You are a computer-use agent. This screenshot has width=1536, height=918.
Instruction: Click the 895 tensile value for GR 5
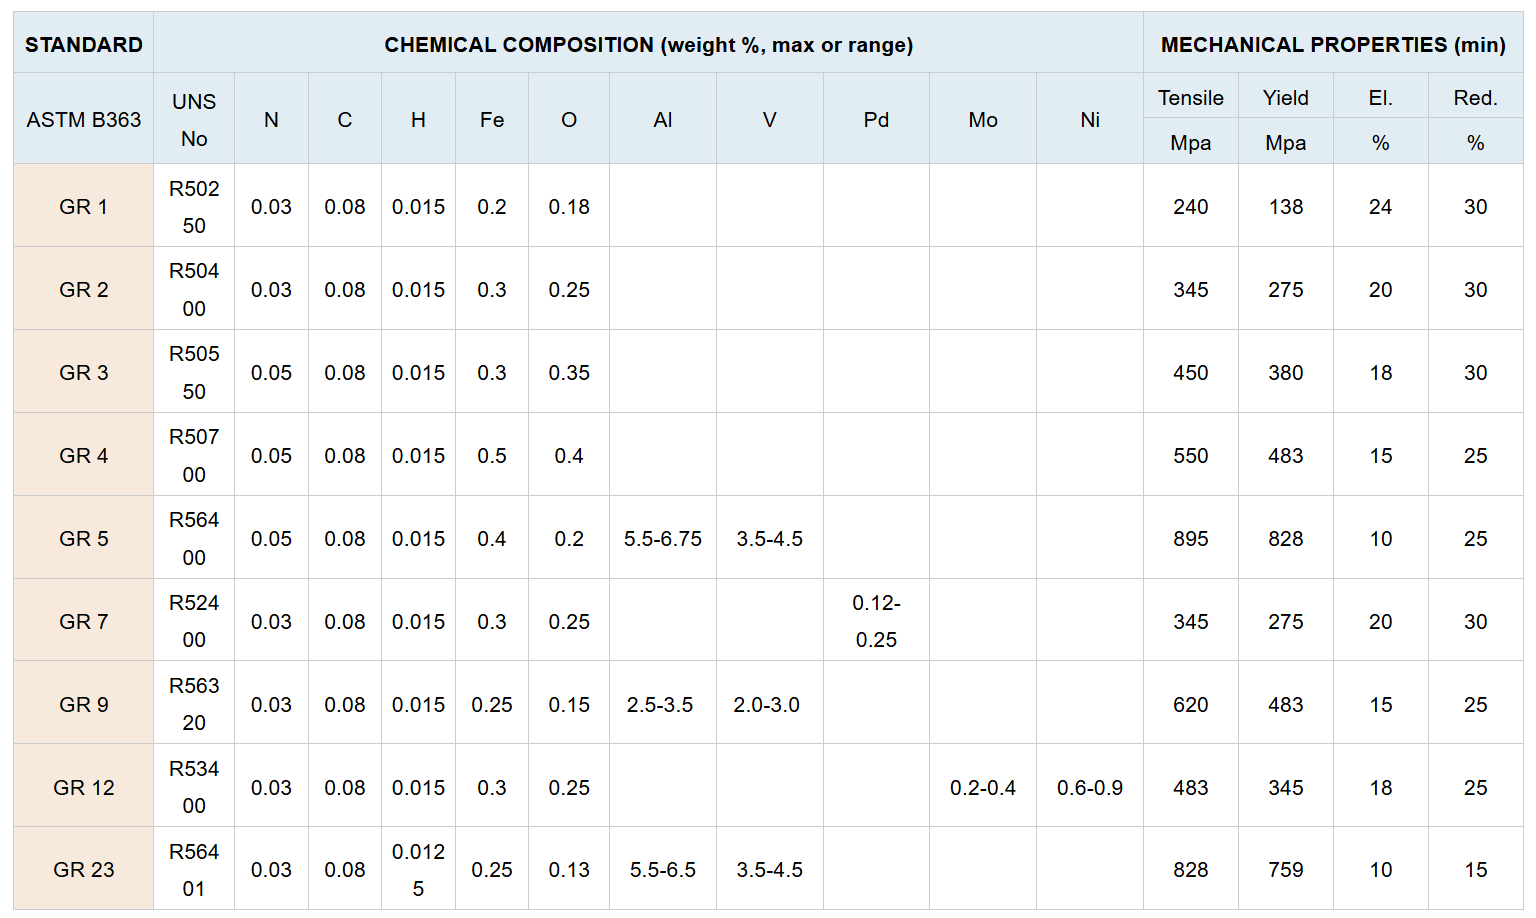(1191, 538)
